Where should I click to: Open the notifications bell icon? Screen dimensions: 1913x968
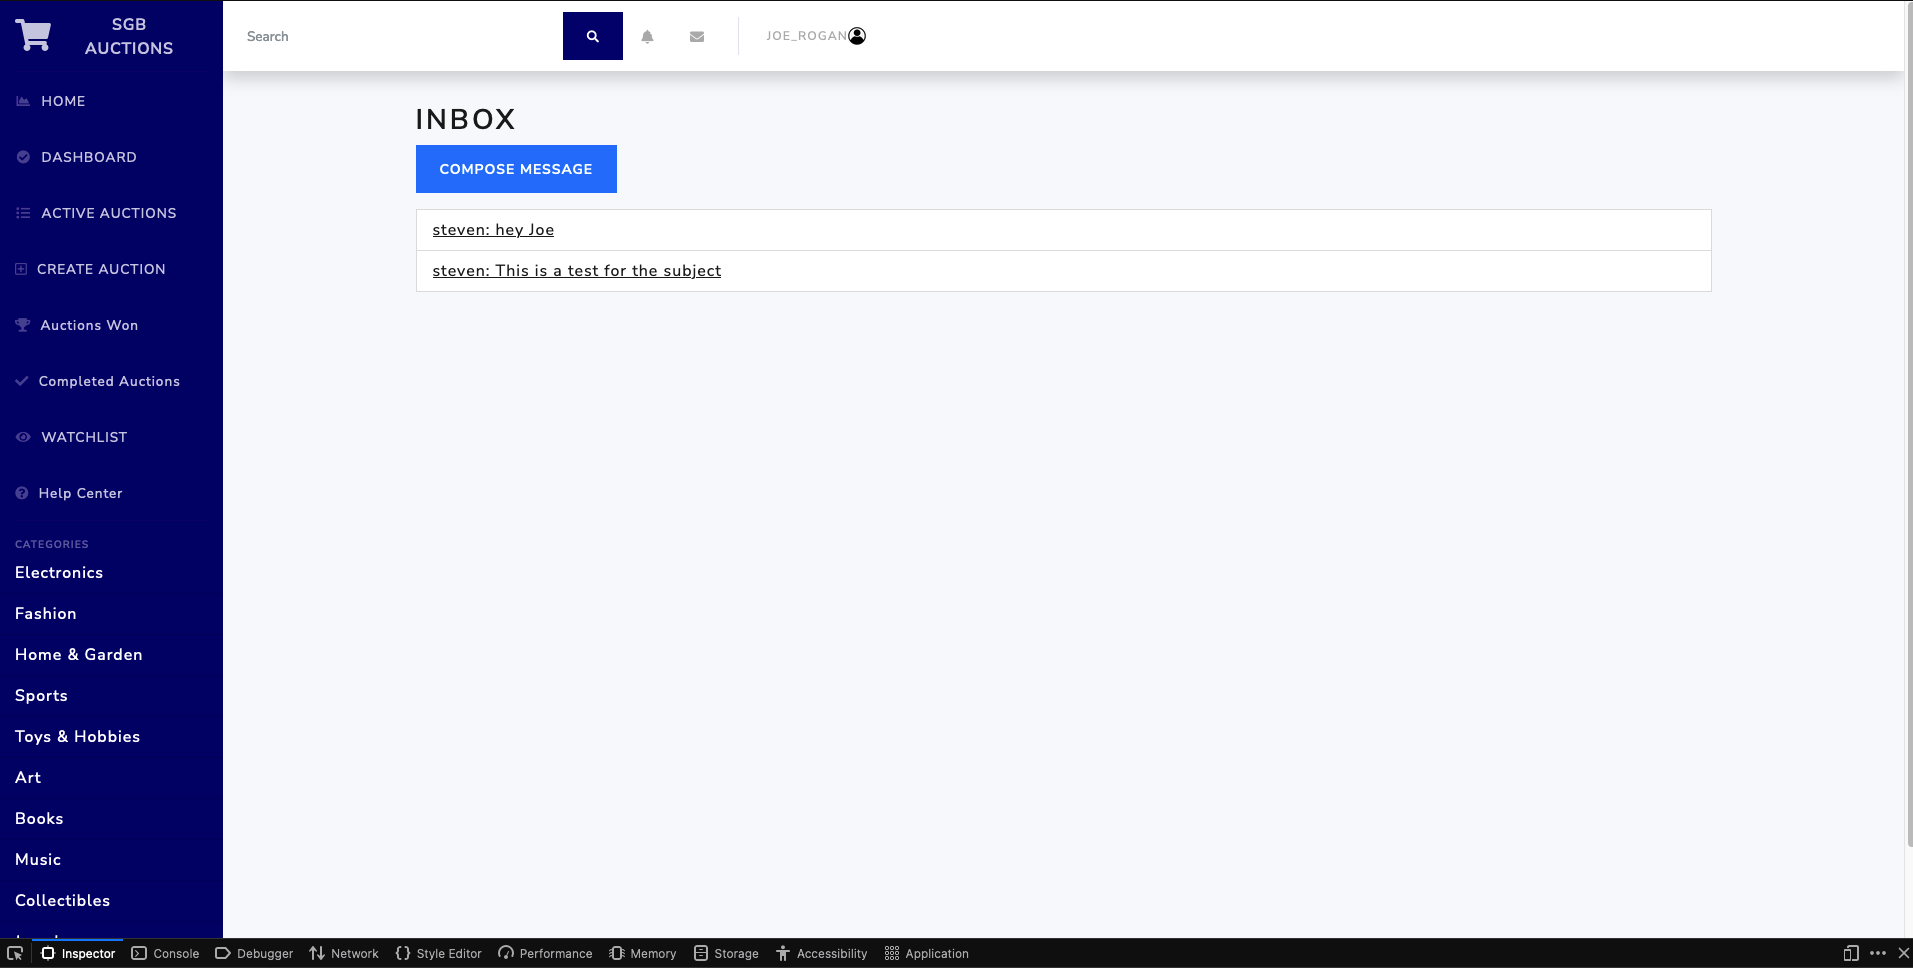(647, 36)
